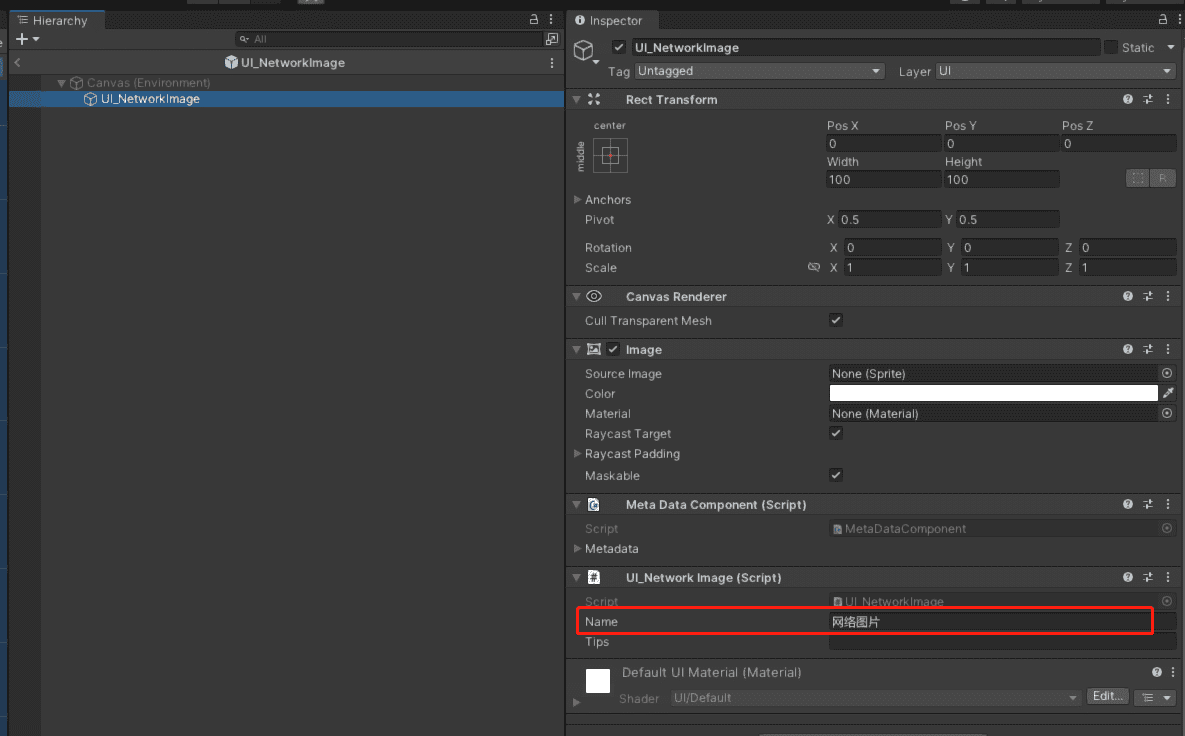The width and height of the screenshot is (1185, 736).
Task: Open the Layer dropdown
Action: [x=1054, y=71]
